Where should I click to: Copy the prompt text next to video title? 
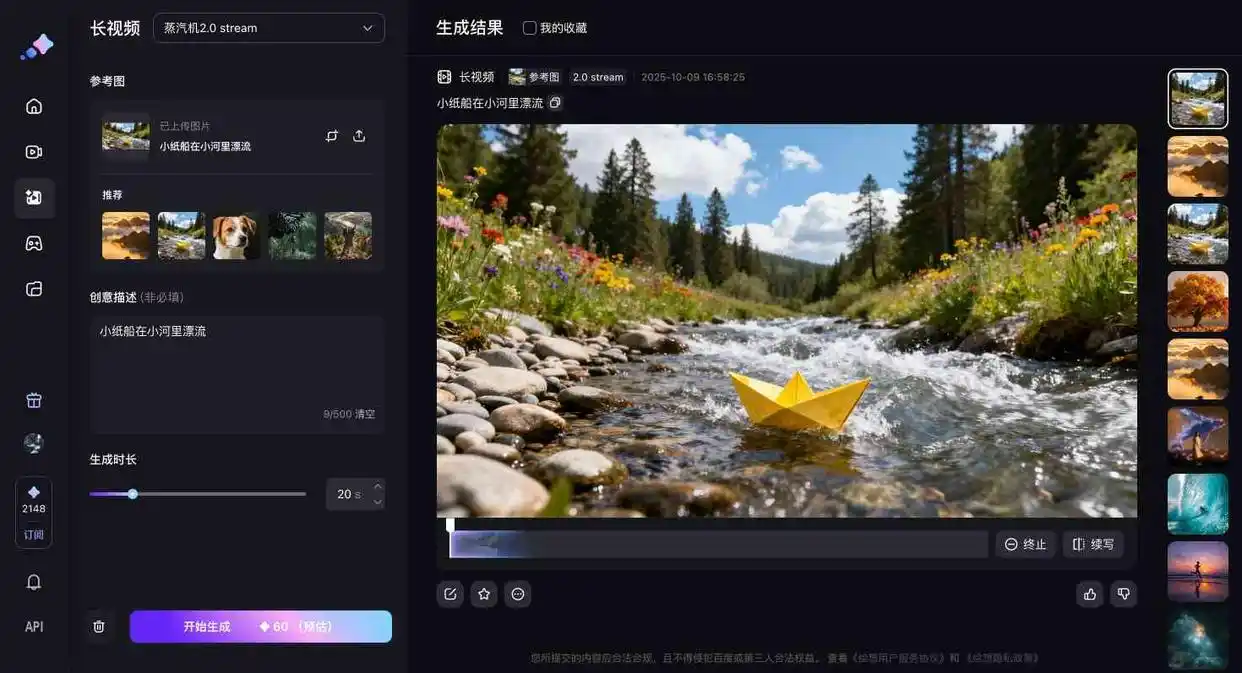556,103
